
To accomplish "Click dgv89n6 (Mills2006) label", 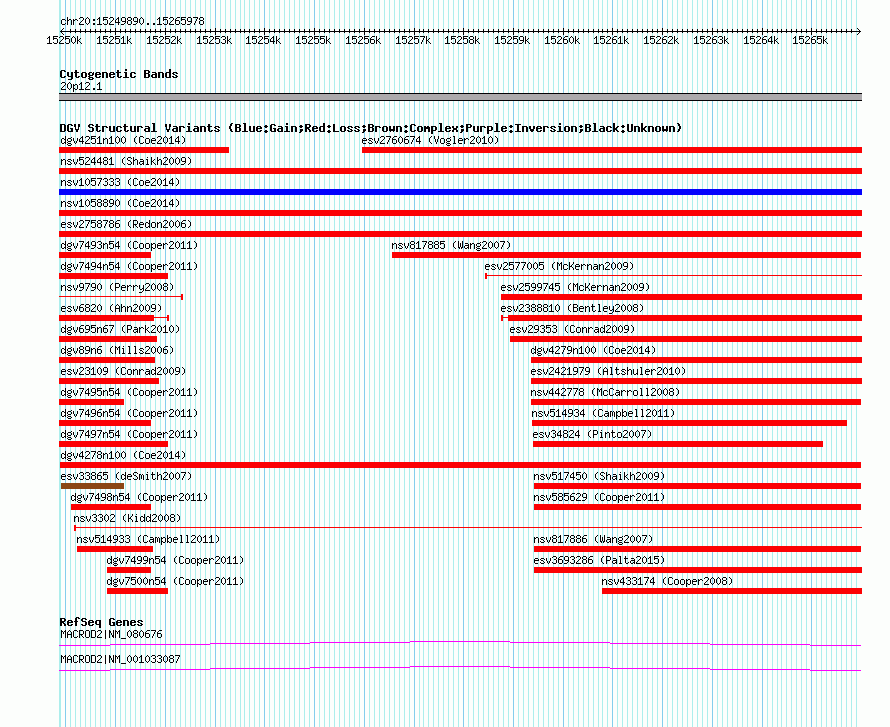I will click(117, 350).
